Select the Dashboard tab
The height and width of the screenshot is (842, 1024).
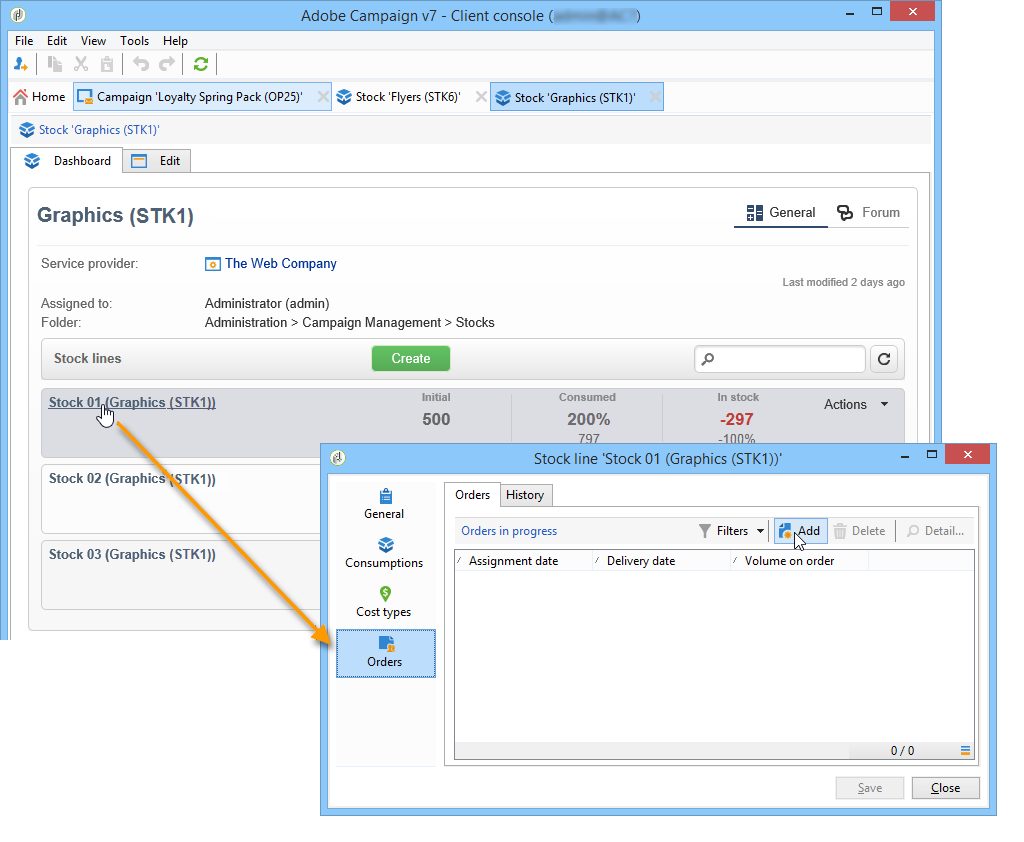67,161
